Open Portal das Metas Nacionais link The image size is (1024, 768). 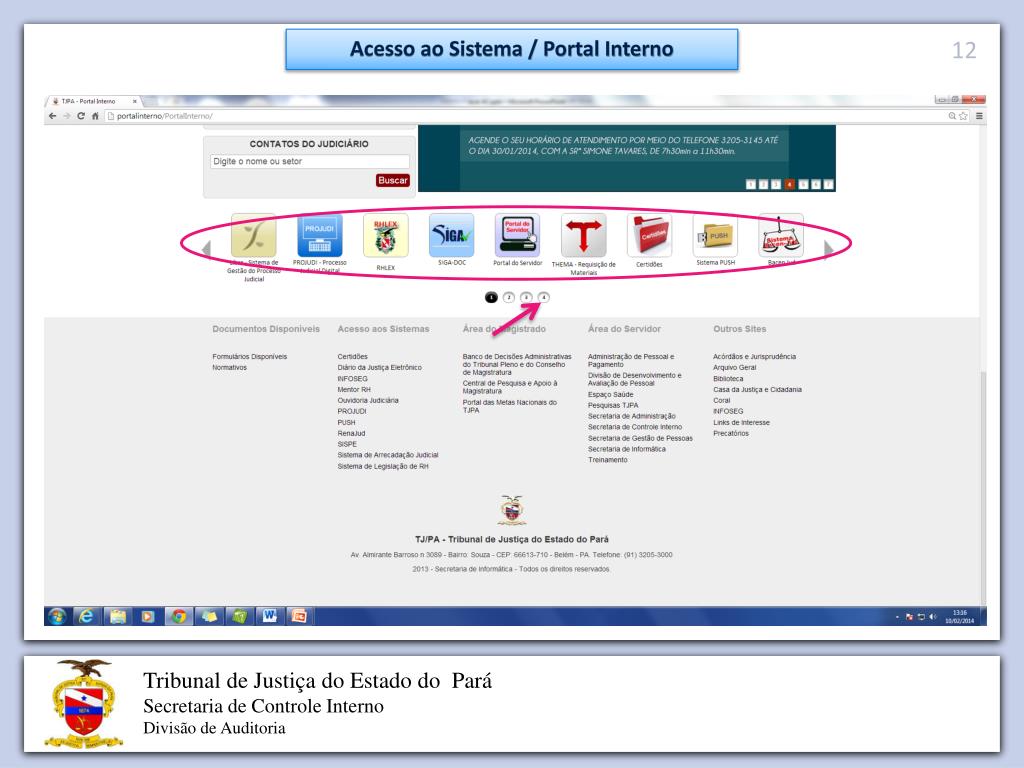tap(509, 406)
